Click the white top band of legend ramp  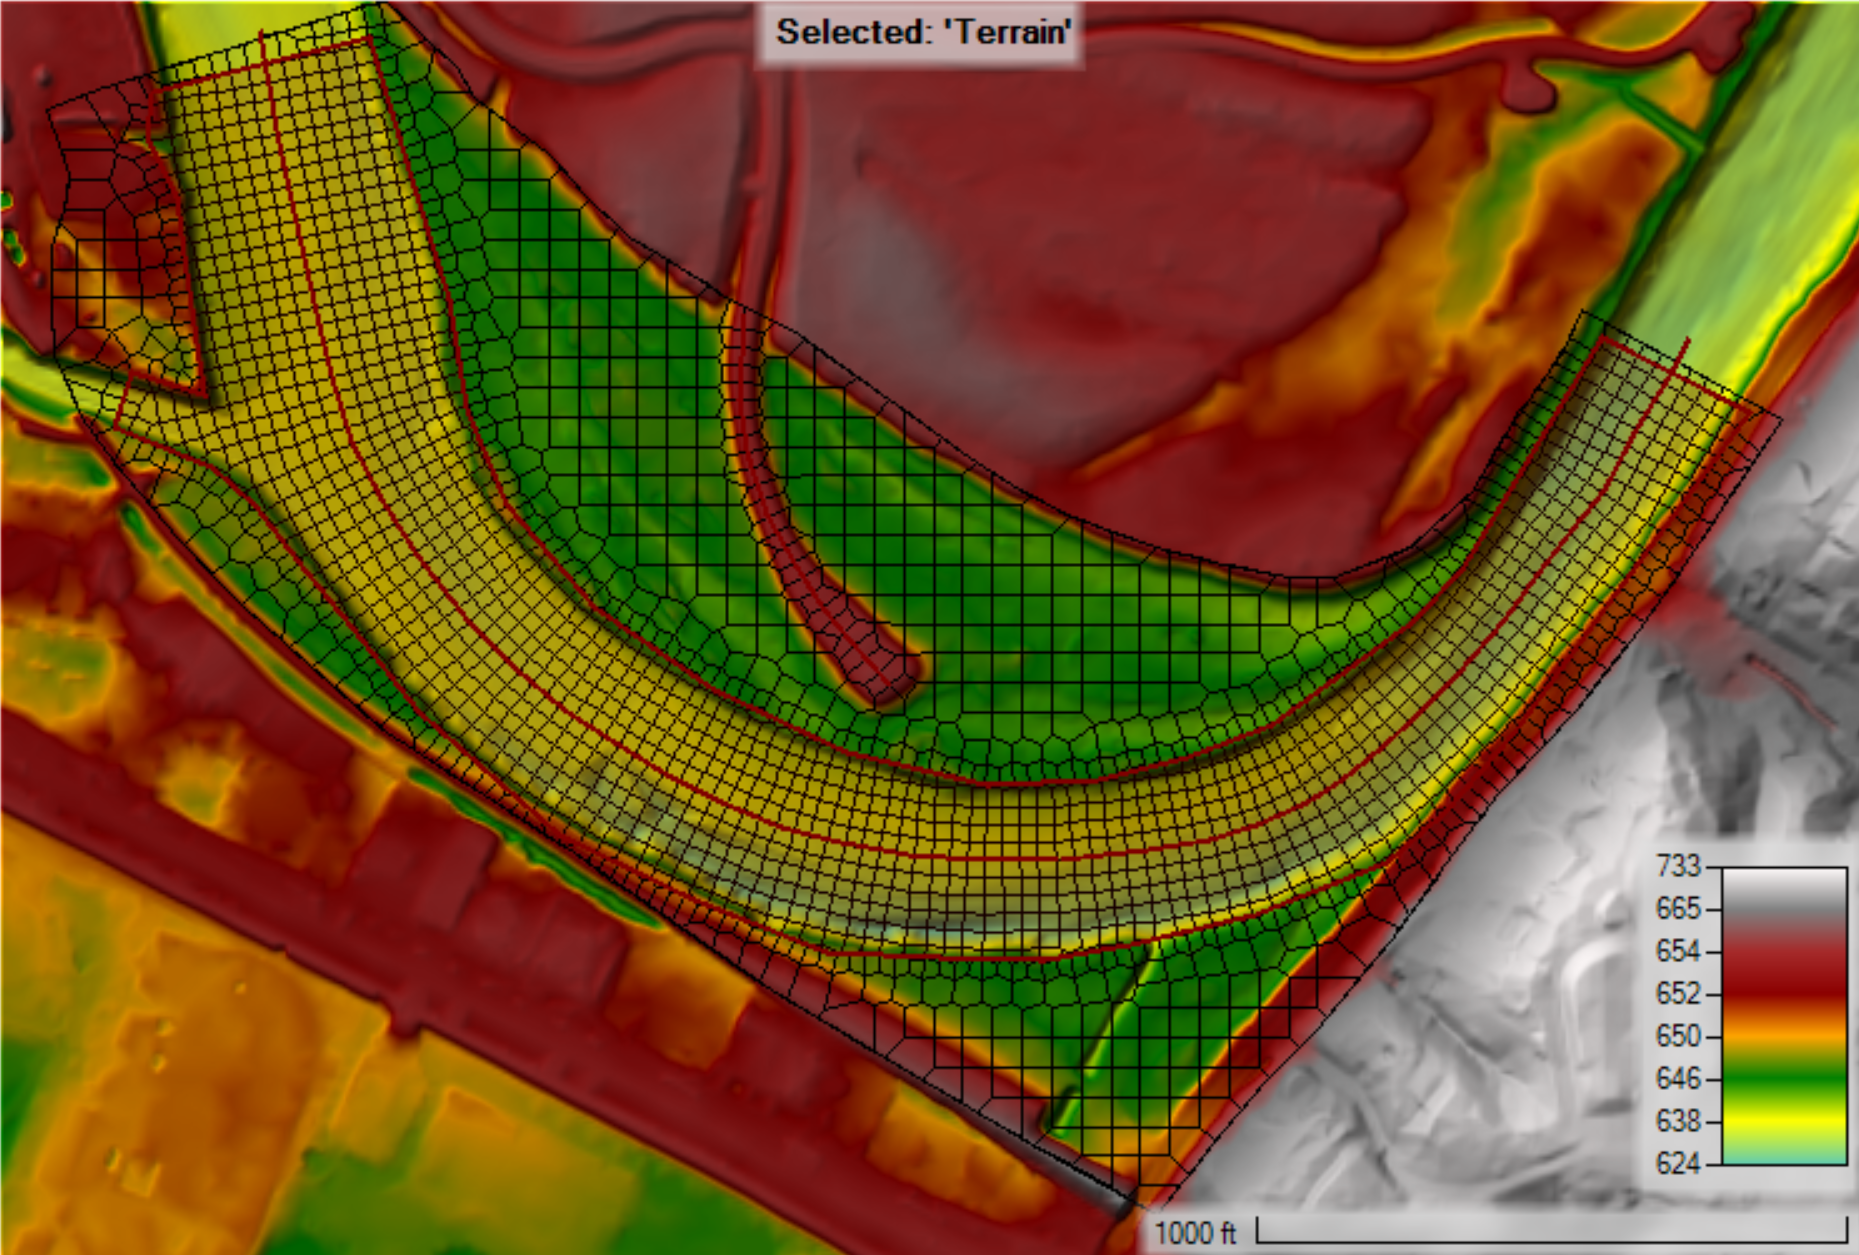point(1784,878)
